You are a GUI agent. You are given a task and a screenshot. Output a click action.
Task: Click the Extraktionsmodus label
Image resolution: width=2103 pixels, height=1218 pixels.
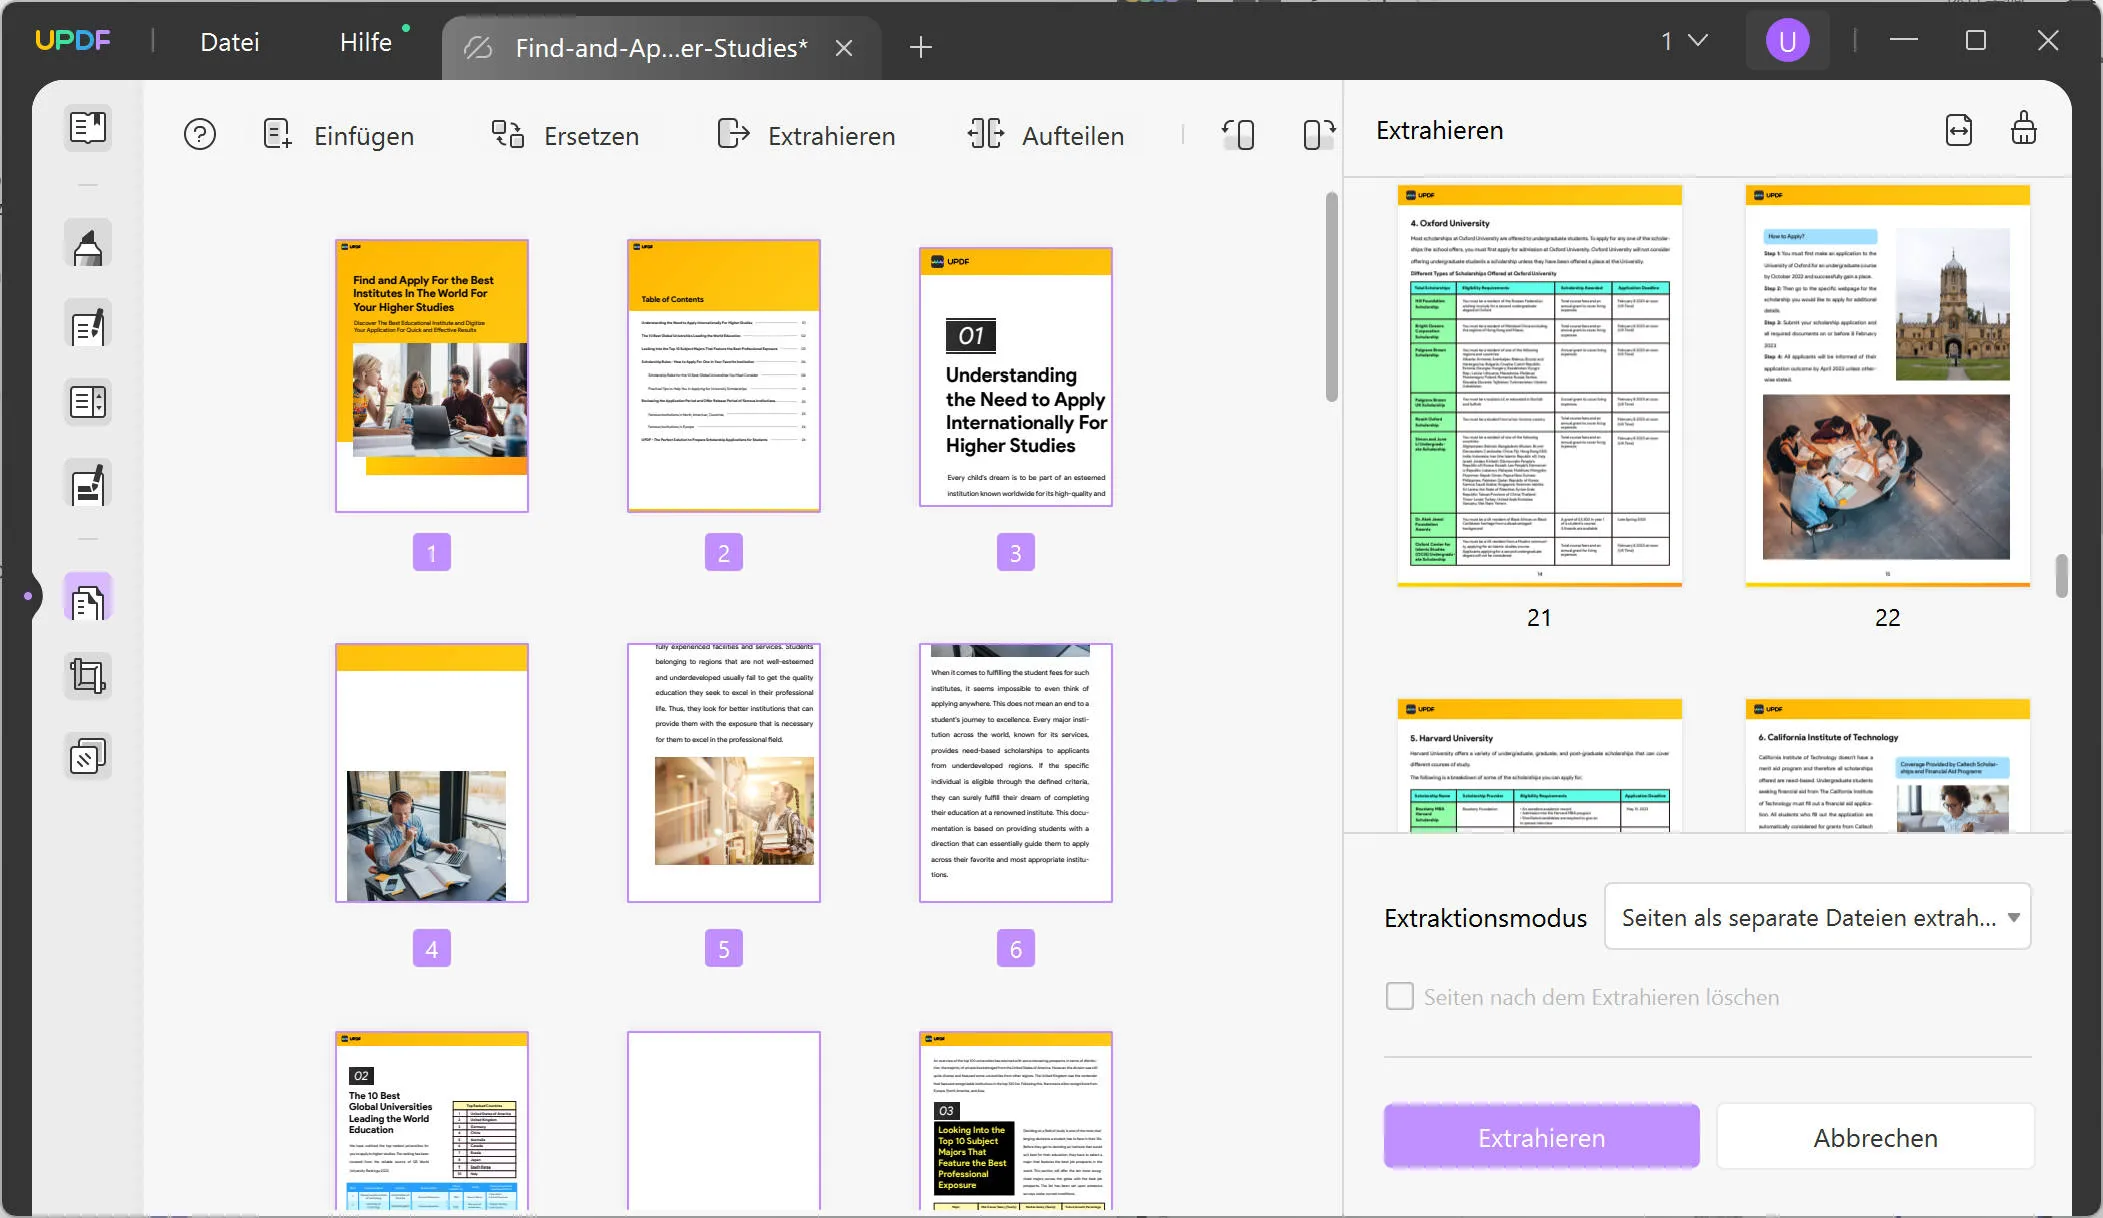[1485, 918]
